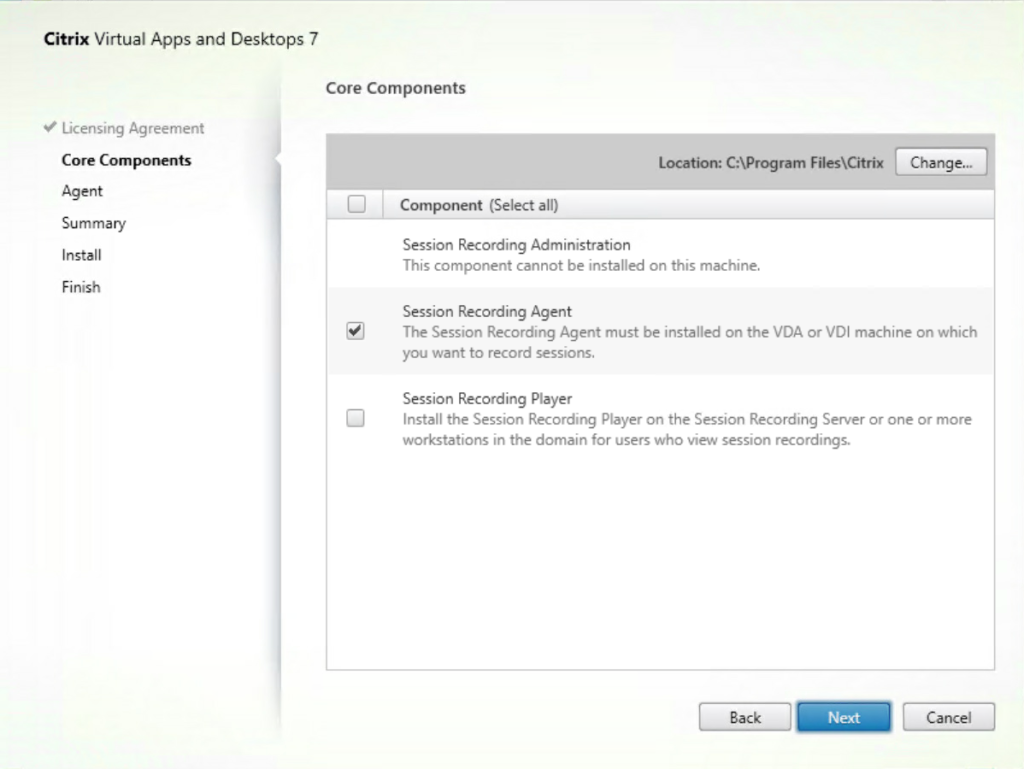Click the Session Recording Player description text
The height and width of the screenshot is (769, 1024).
point(687,430)
